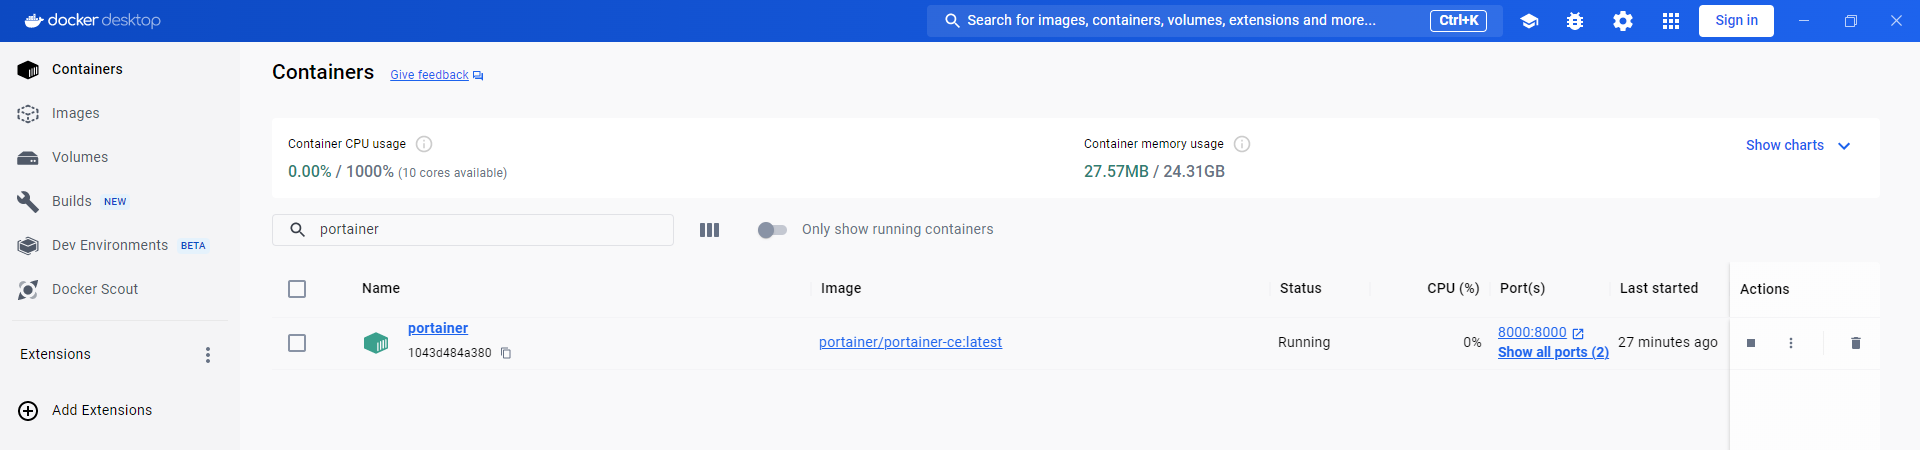Open the Settings gear icon
Viewport: 1920px width, 450px height.
(1623, 21)
